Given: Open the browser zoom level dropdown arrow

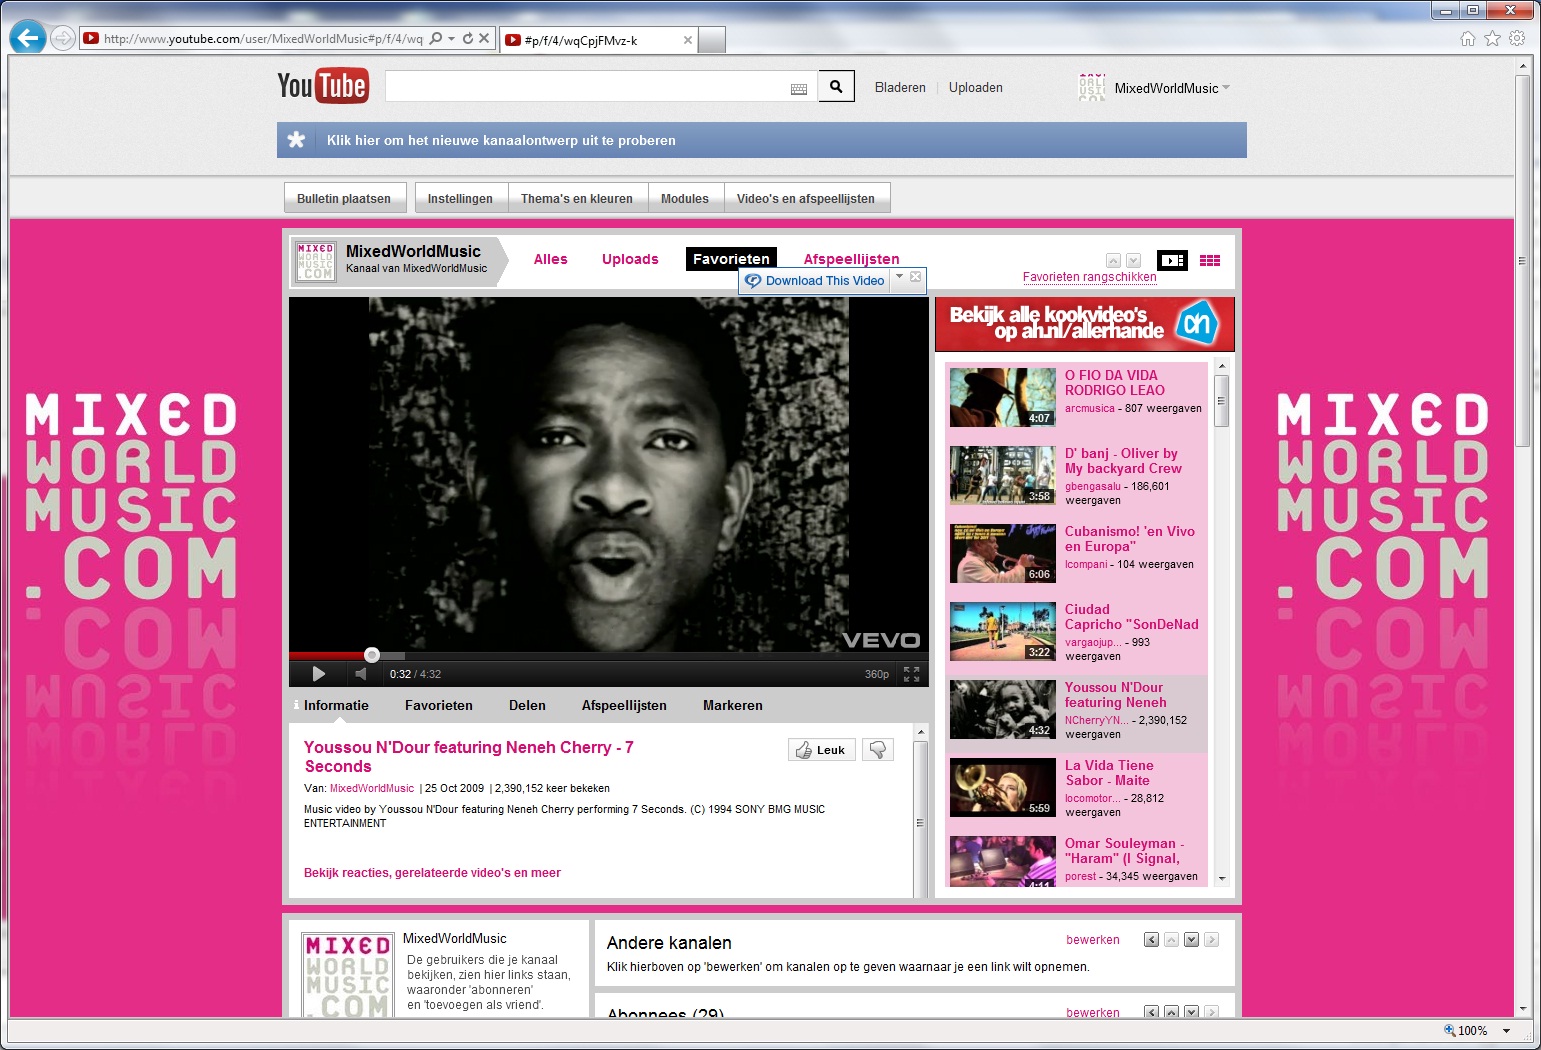Looking at the screenshot, I should pos(1506,1031).
